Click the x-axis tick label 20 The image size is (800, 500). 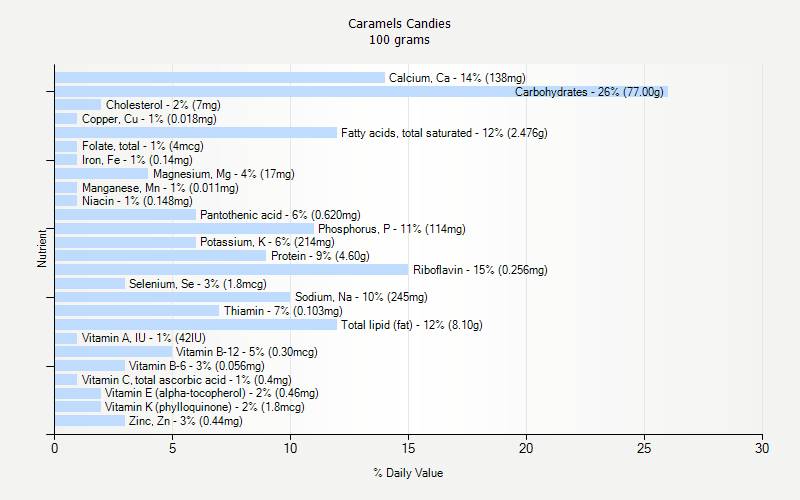coord(526,448)
